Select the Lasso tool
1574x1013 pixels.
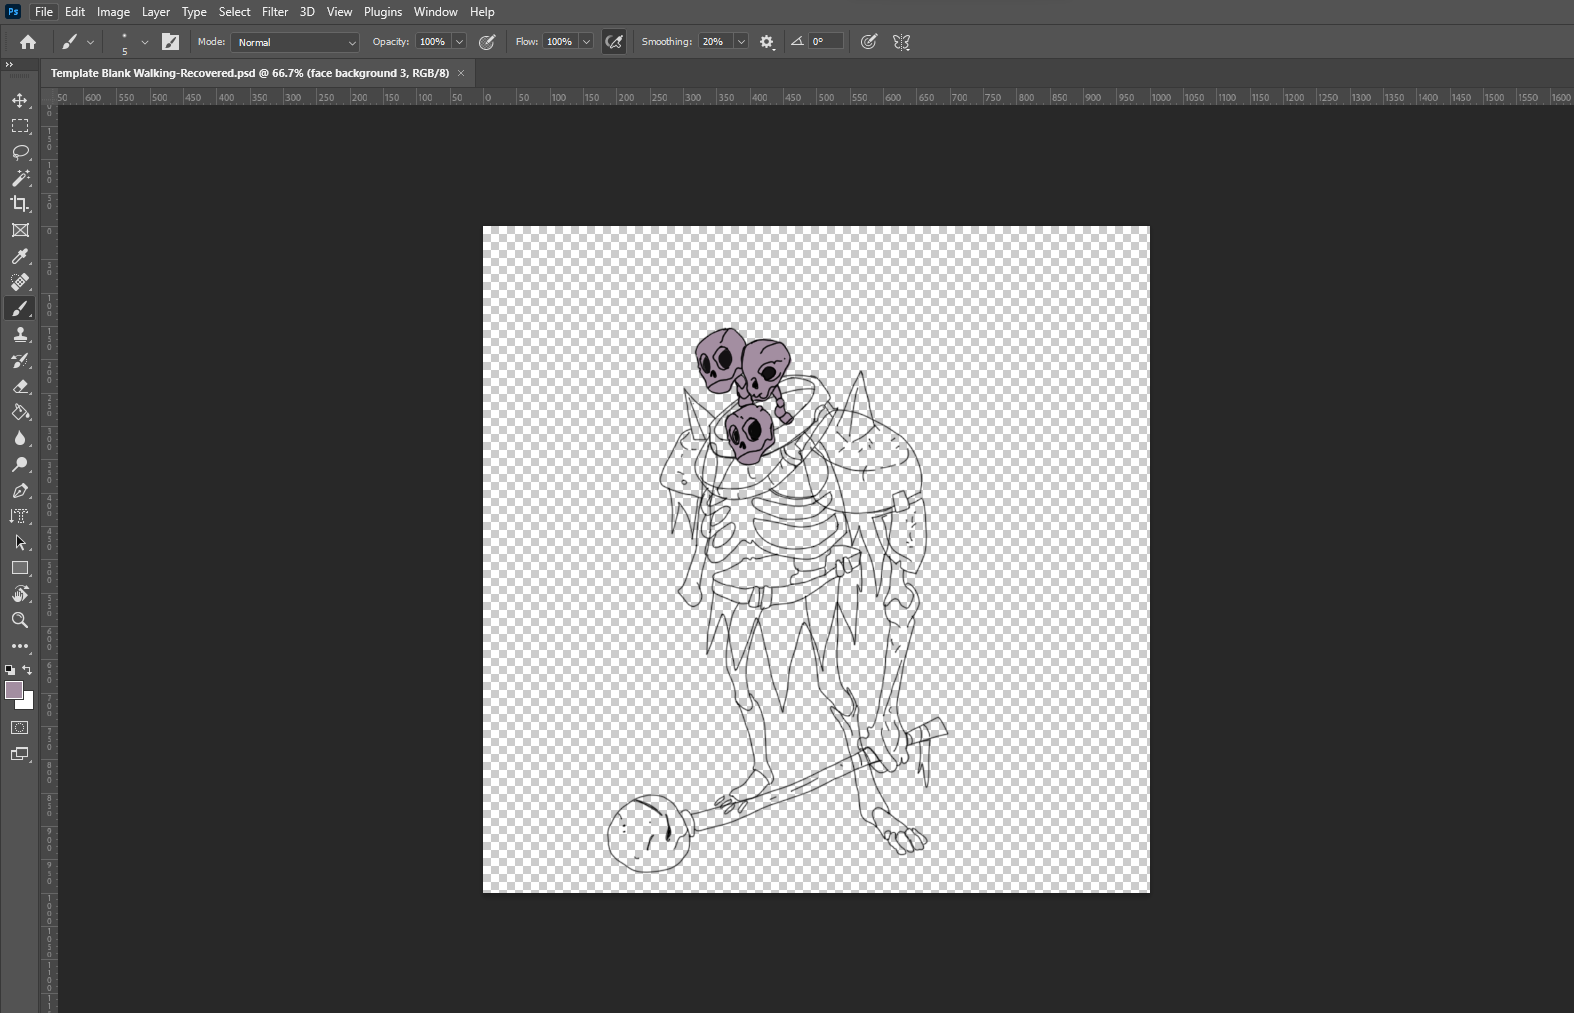point(20,152)
